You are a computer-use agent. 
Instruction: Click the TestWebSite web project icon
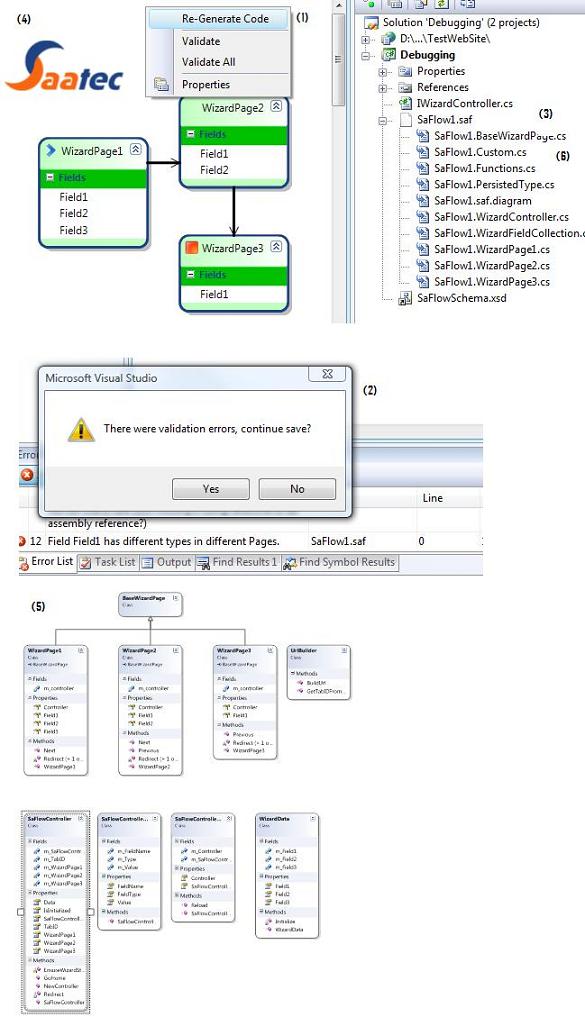click(388, 38)
